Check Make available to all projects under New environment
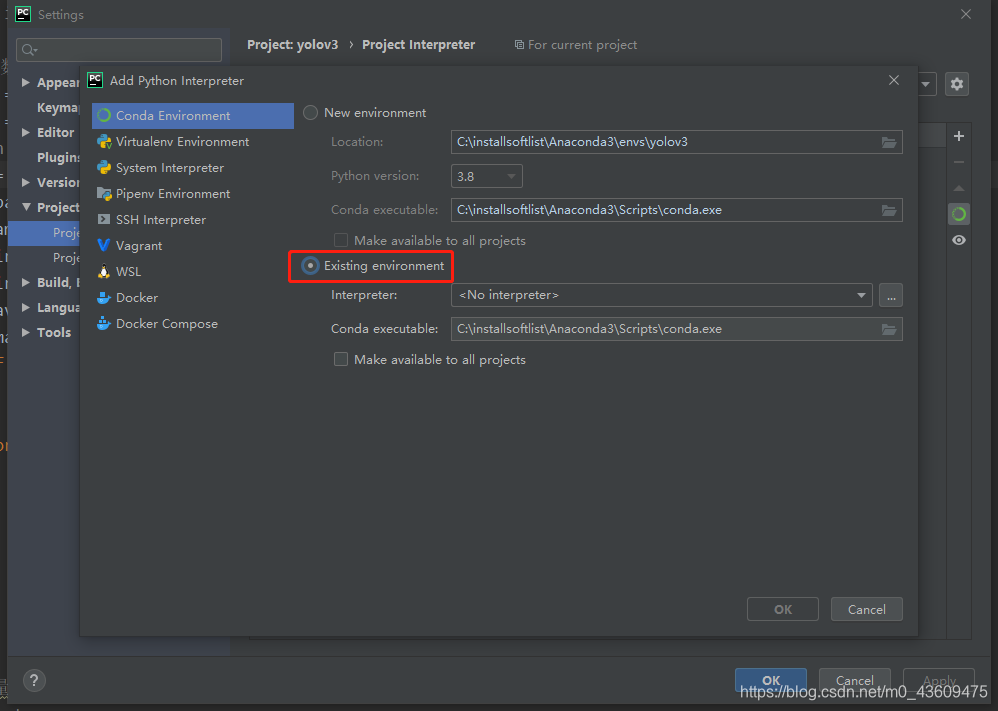This screenshot has height=711, width=998. coord(341,241)
